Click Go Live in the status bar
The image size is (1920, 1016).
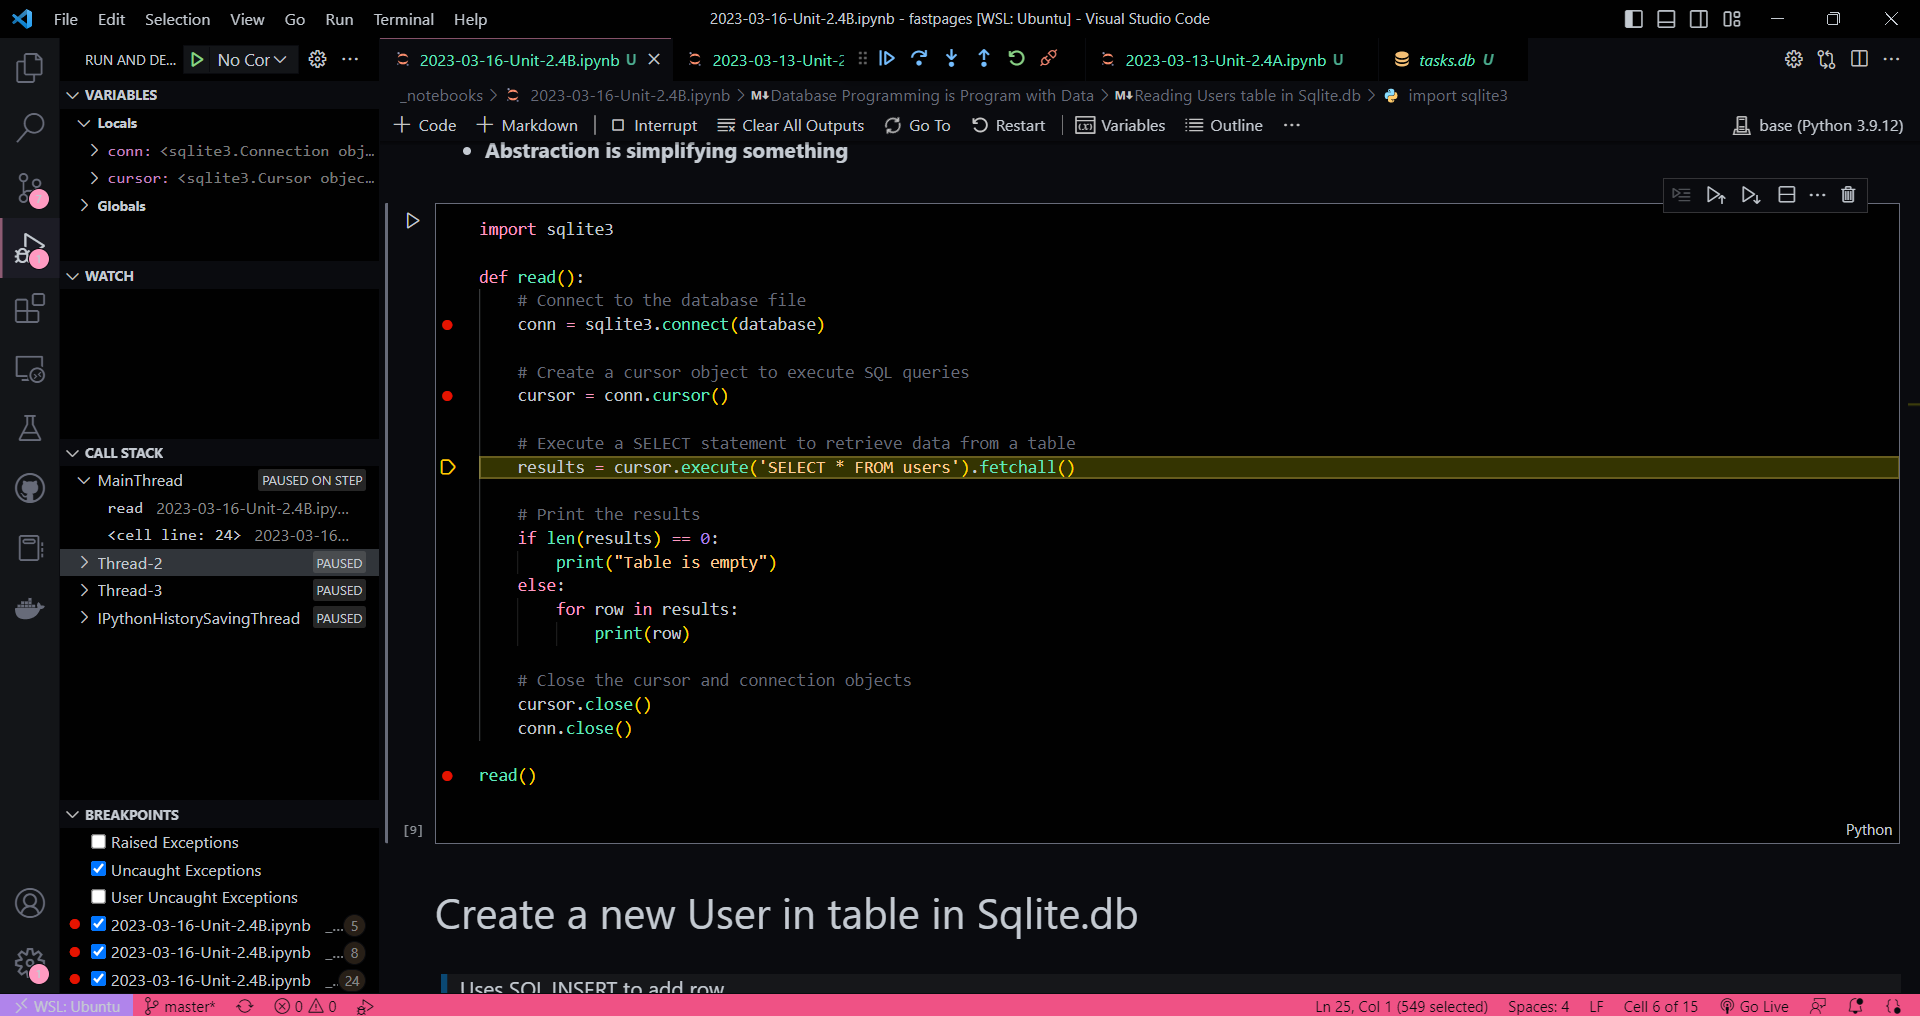pyautogui.click(x=1755, y=1006)
